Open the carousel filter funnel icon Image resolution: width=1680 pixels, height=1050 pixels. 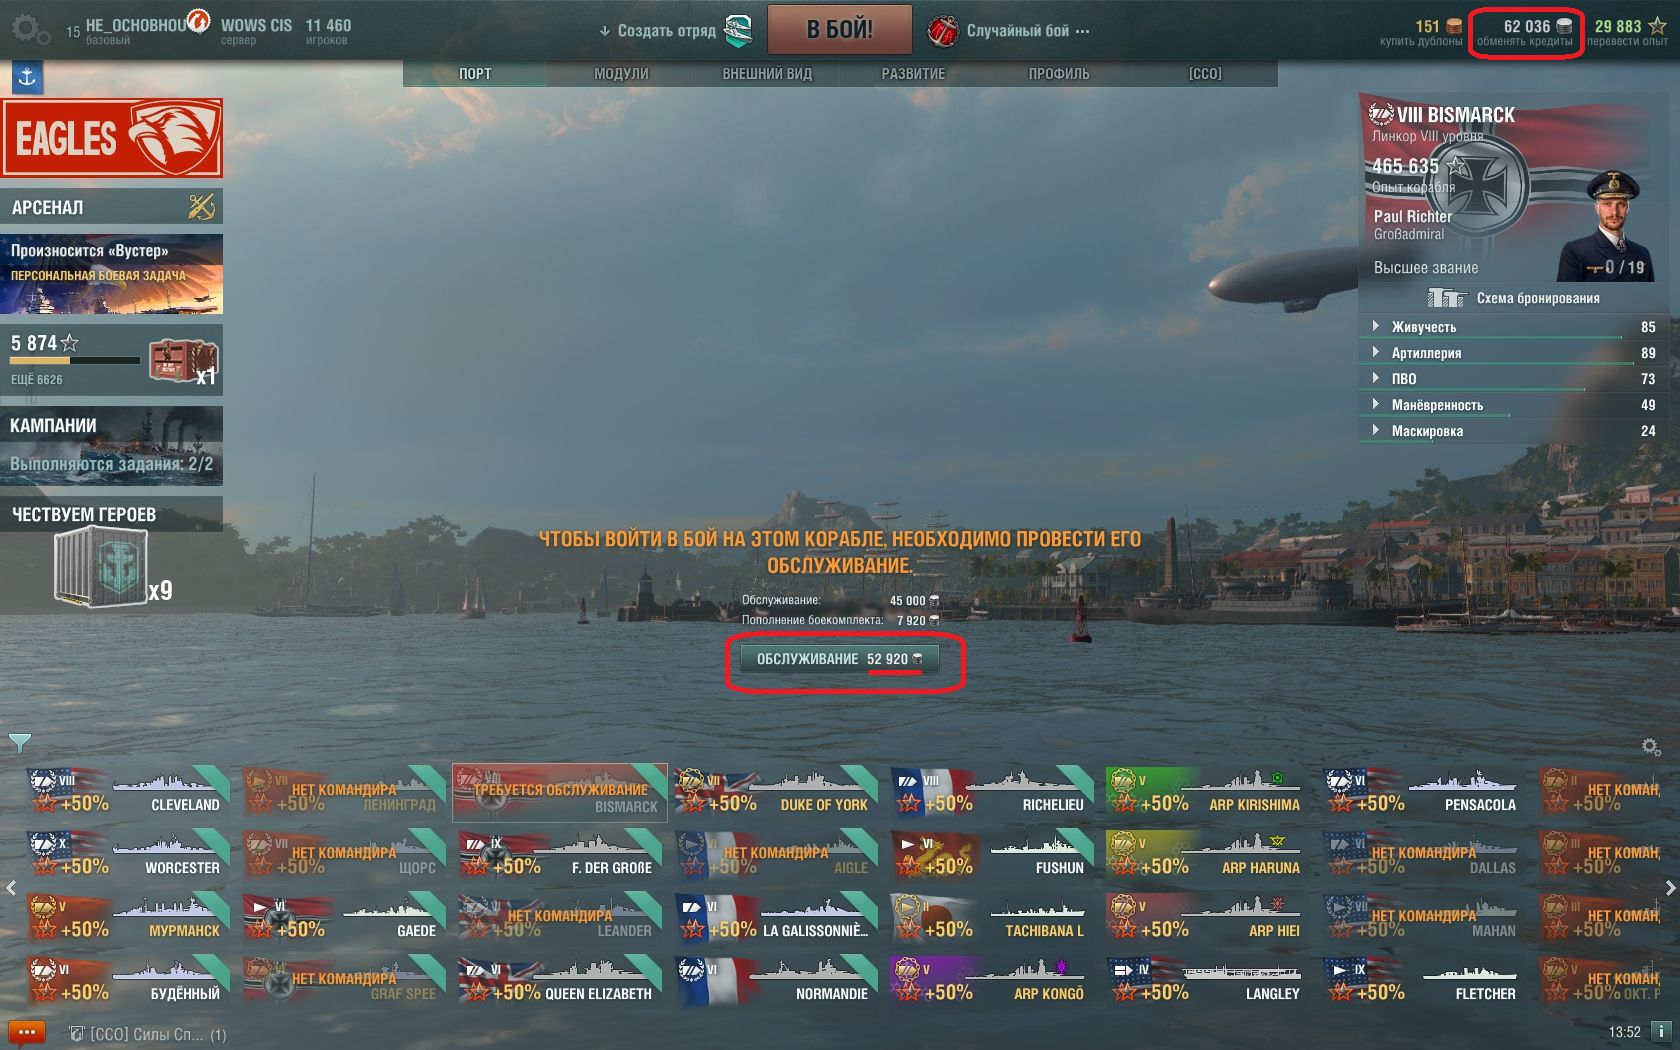(x=20, y=743)
